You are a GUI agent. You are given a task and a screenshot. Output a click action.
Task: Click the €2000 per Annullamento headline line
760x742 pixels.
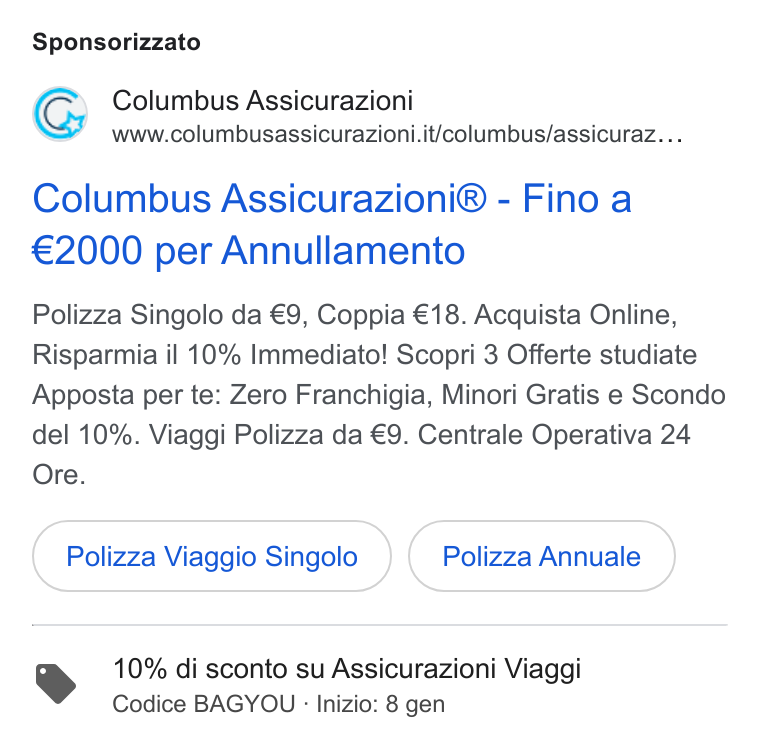(249, 251)
